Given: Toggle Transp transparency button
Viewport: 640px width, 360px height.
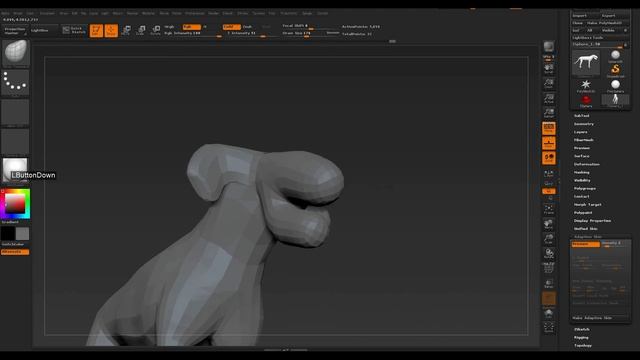Looking at the screenshot, I should (549, 283).
